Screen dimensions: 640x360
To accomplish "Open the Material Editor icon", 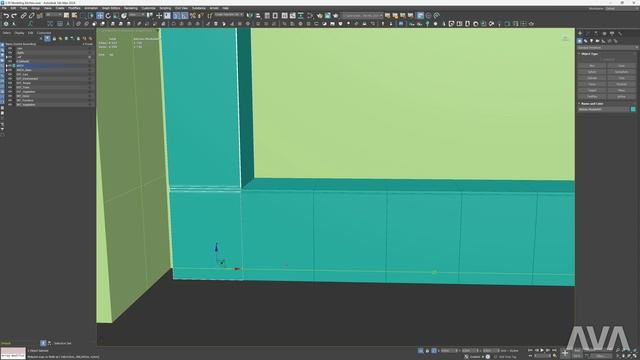I will pyautogui.click(x=310, y=16).
